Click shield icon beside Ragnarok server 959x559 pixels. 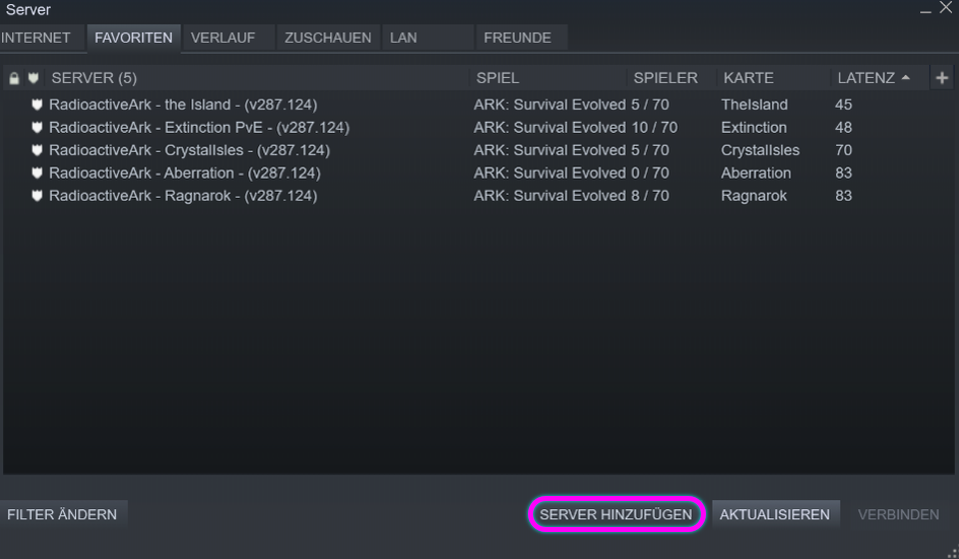click(x=37, y=196)
